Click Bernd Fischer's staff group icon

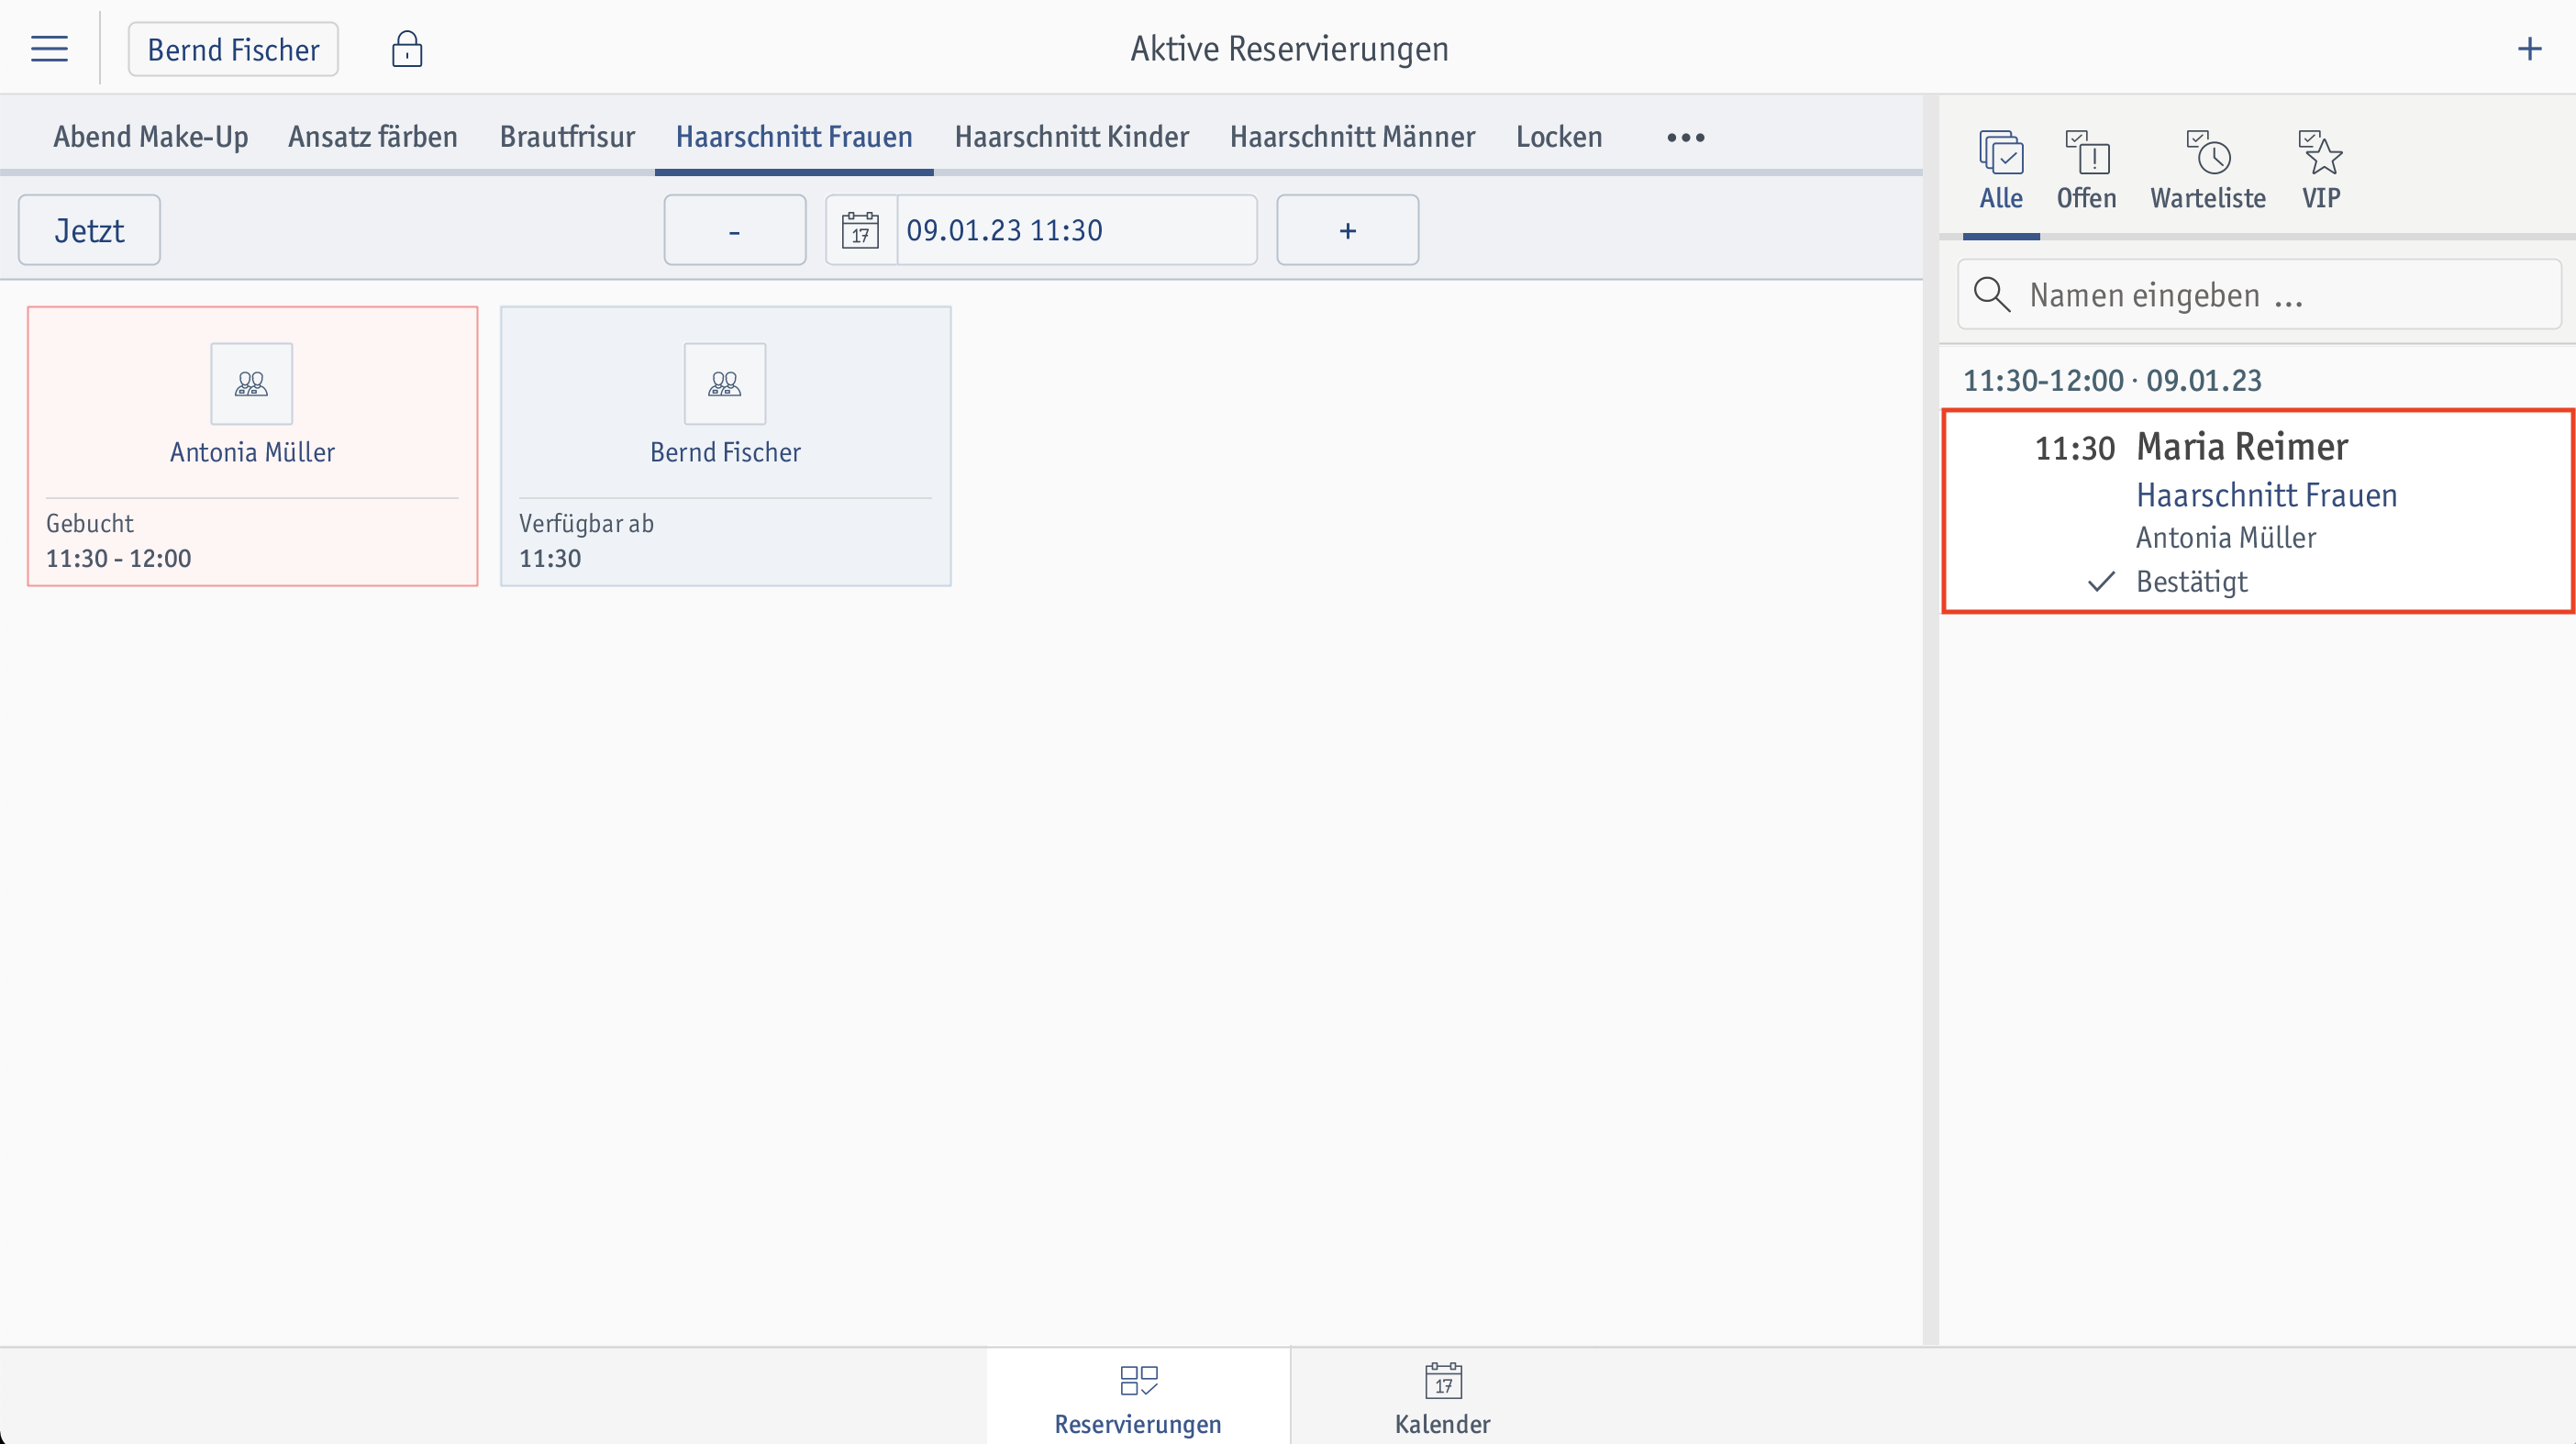(x=725, y=384)
